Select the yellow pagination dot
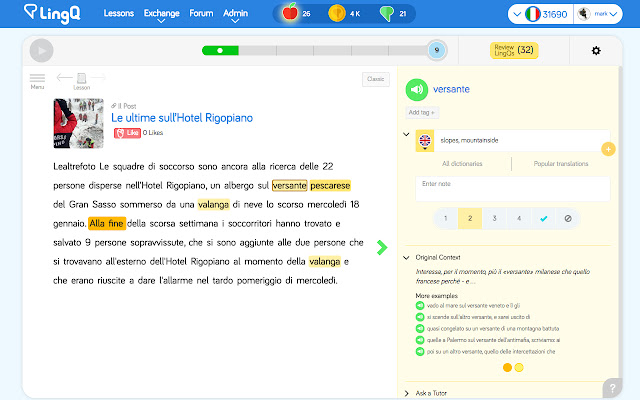640x400 pixels. [519, 367]
